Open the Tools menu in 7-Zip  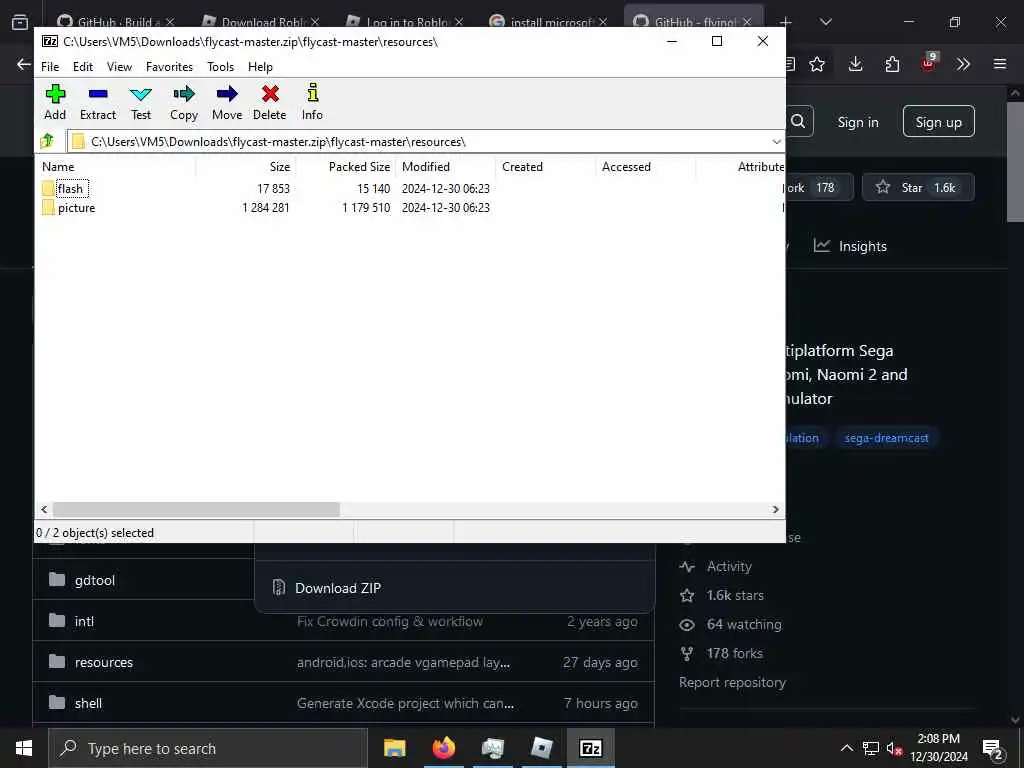(220, 67)
